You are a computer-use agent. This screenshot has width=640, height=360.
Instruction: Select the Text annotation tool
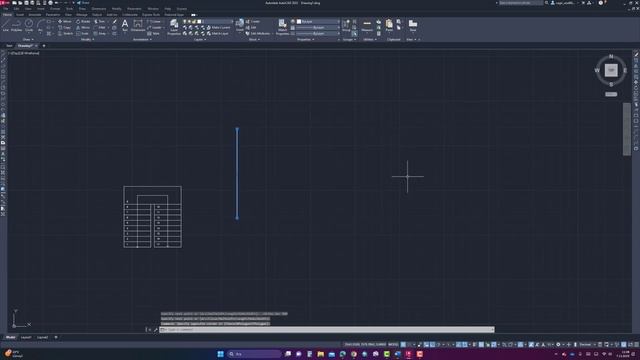coord(125,24)
